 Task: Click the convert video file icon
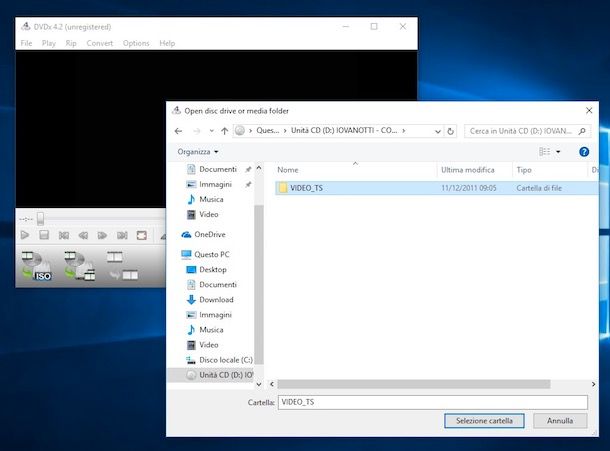pyautogui.click(x=122, y=266)
